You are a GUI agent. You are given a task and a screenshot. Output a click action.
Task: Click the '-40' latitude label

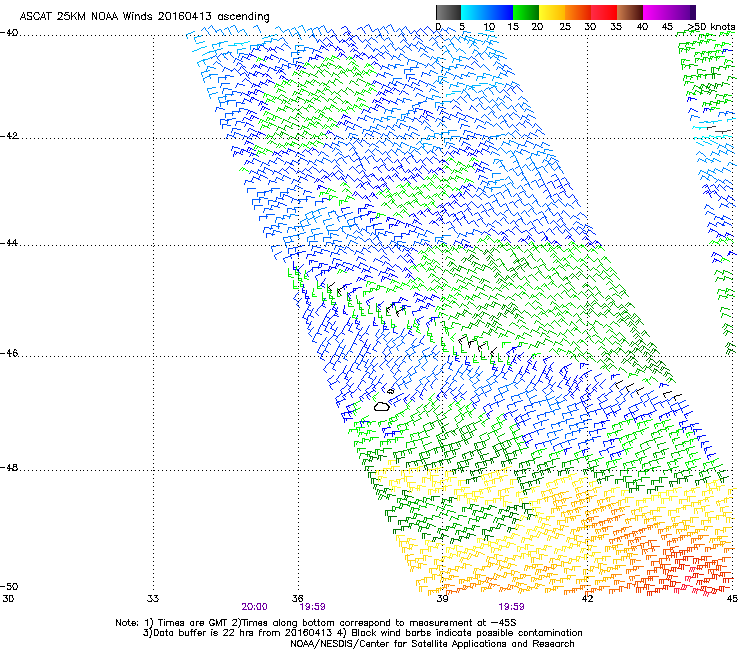9,33
